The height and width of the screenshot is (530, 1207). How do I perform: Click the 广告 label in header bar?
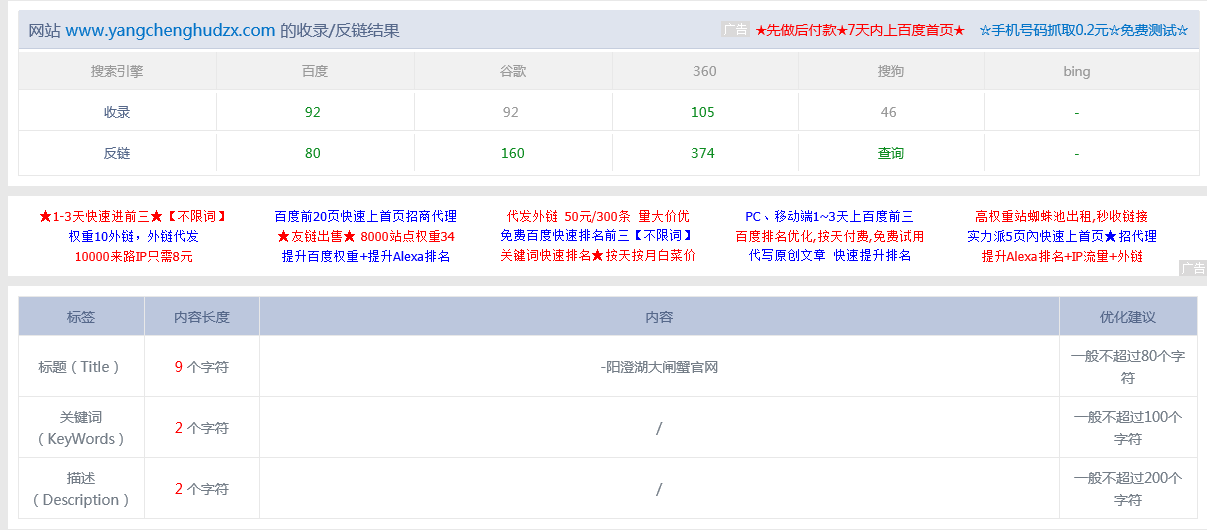pyautogui.click(x=735, y=30)
